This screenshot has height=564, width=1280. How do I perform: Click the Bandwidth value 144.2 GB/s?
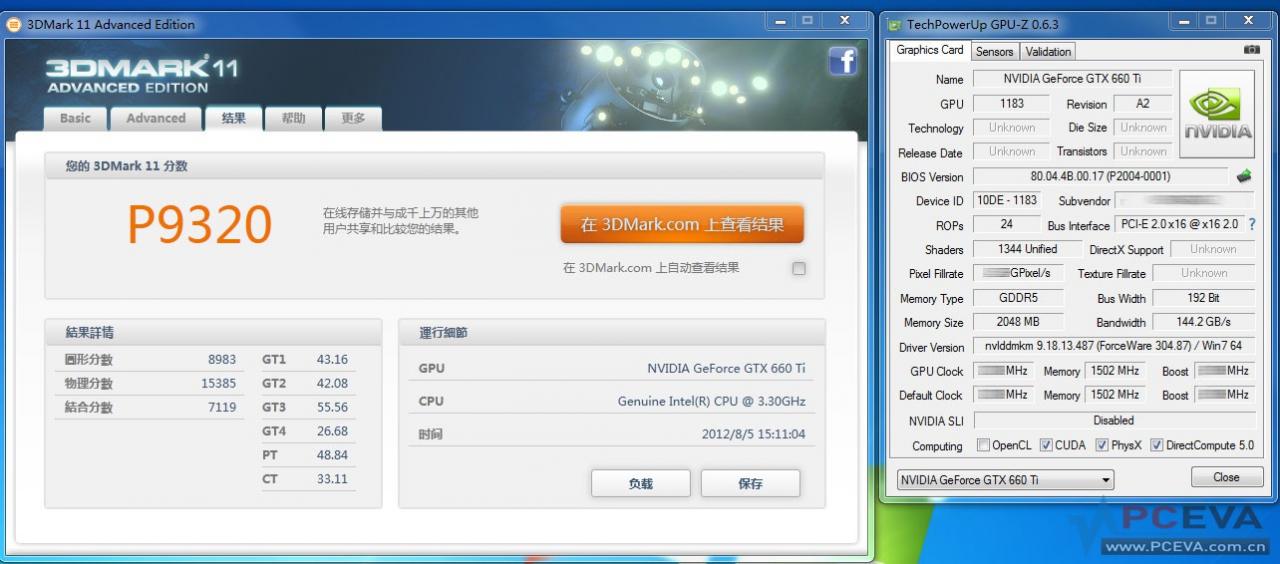pyautogui.click(x=1203, y=322)
